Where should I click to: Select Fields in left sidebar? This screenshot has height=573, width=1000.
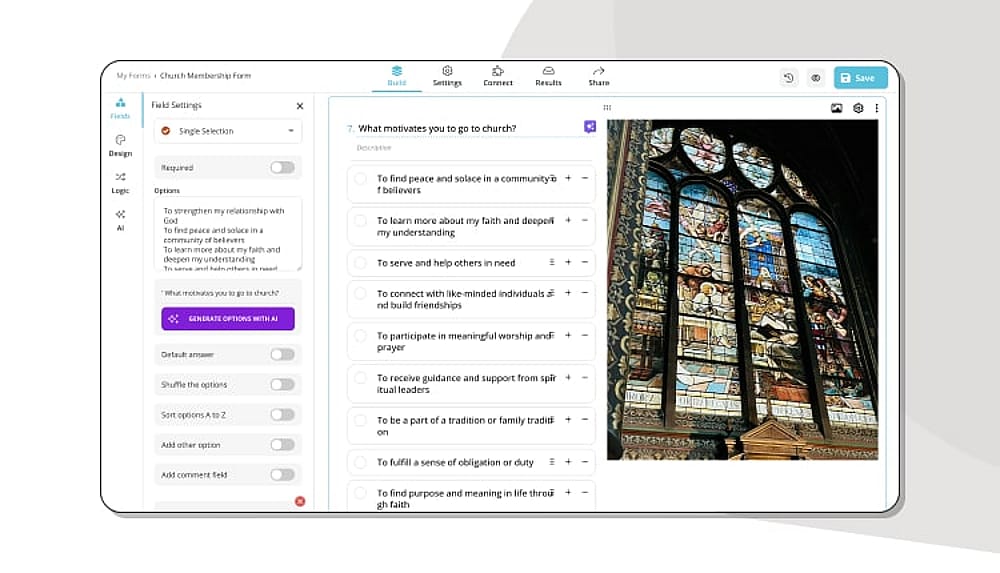[120, 108]
